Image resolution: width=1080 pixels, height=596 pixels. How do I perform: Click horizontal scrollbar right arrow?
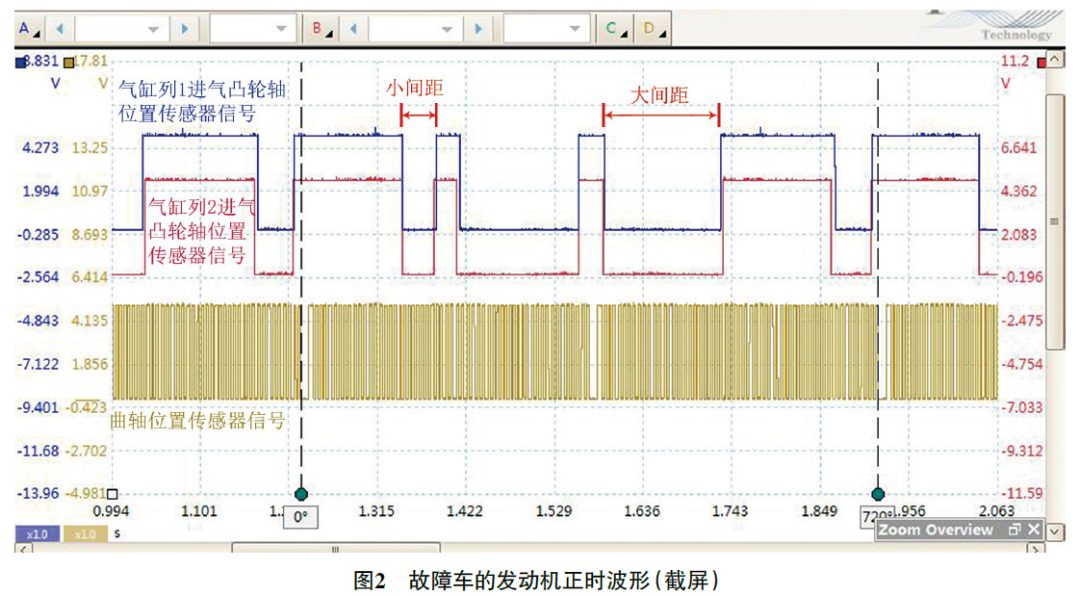[x=1036, y=549]
